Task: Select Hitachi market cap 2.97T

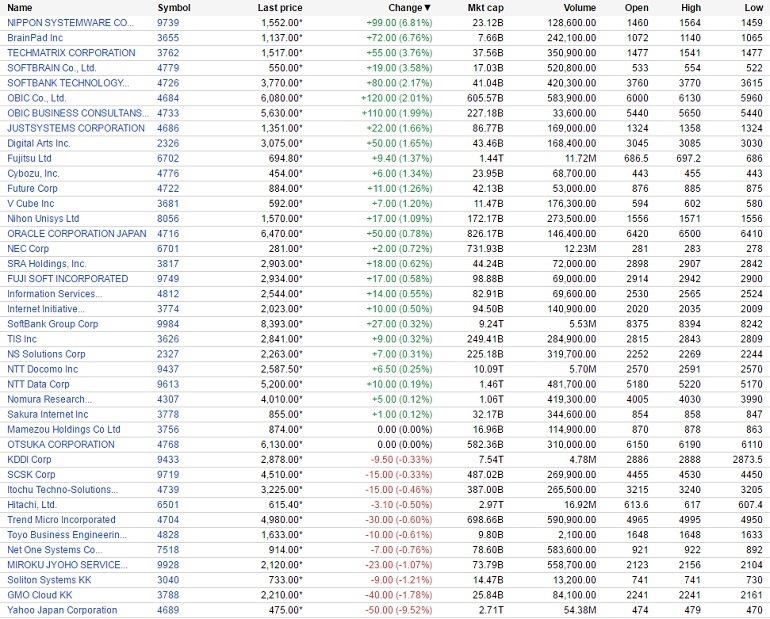Action: pyautogui.click(x=491, y=505)
